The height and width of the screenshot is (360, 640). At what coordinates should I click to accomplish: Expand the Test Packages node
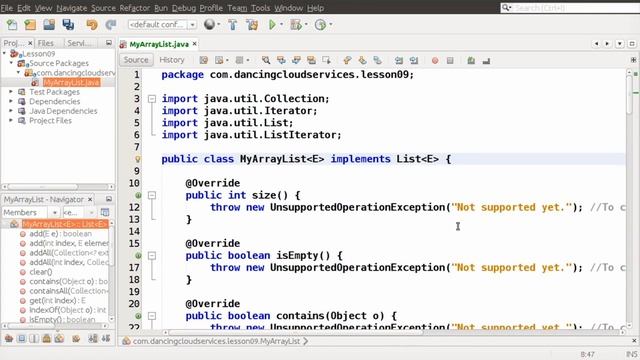coord(11,92)
